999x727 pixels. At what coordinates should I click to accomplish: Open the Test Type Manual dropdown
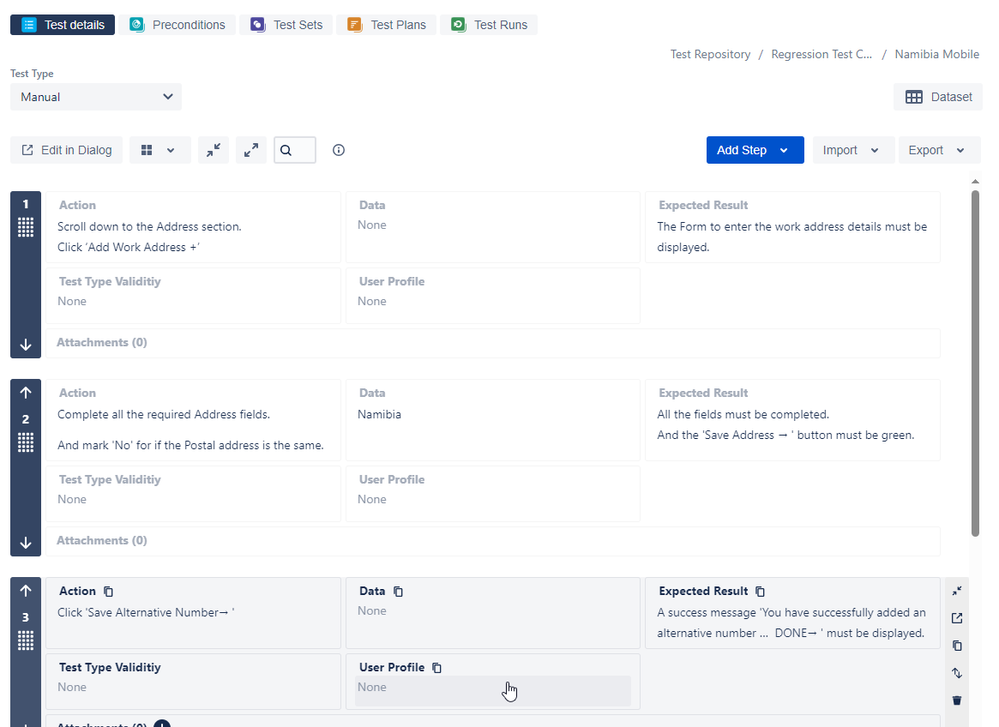click(x=96, y=97)
